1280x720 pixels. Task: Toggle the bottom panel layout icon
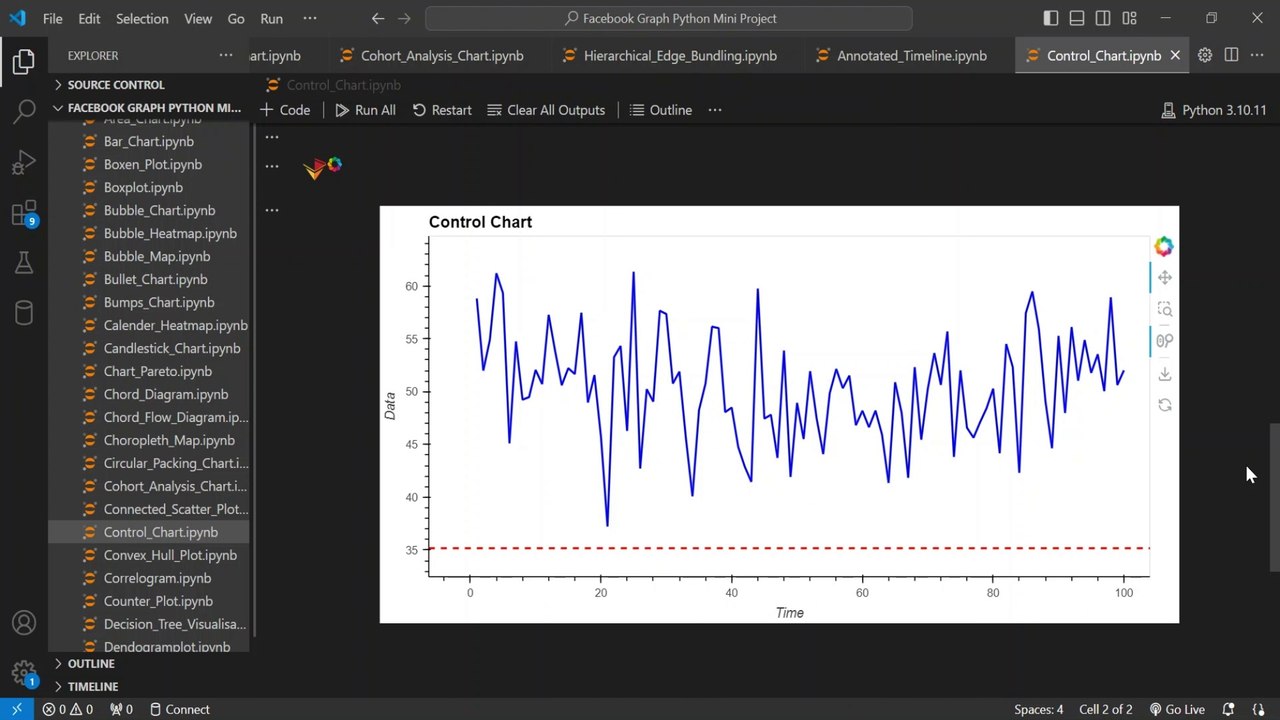pos(1076,18)
